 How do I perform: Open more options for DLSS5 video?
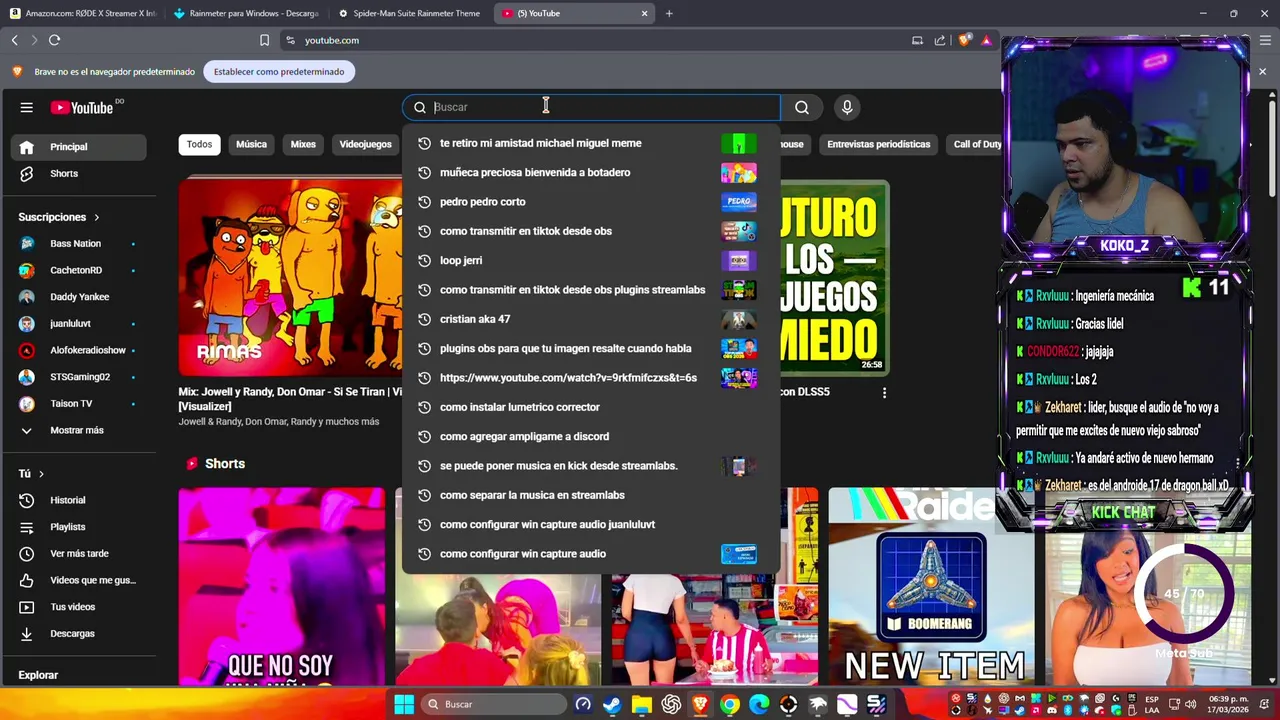pyautogui.click(x=884, y=393)
